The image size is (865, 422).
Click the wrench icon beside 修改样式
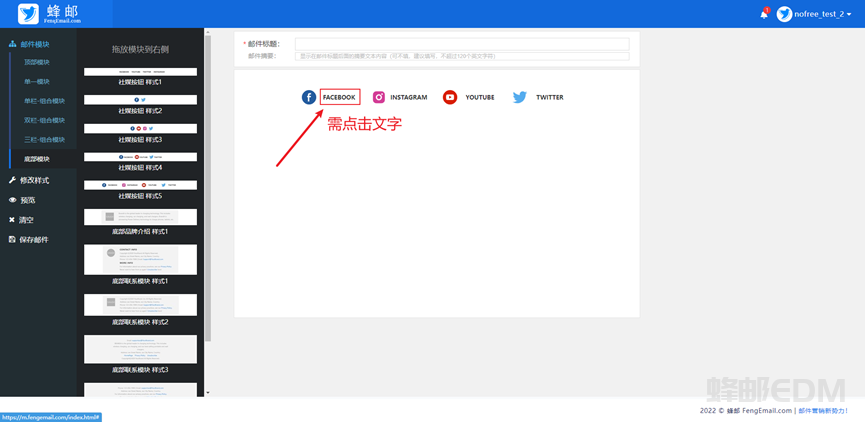pyautogui.click(x=12, y=180)
